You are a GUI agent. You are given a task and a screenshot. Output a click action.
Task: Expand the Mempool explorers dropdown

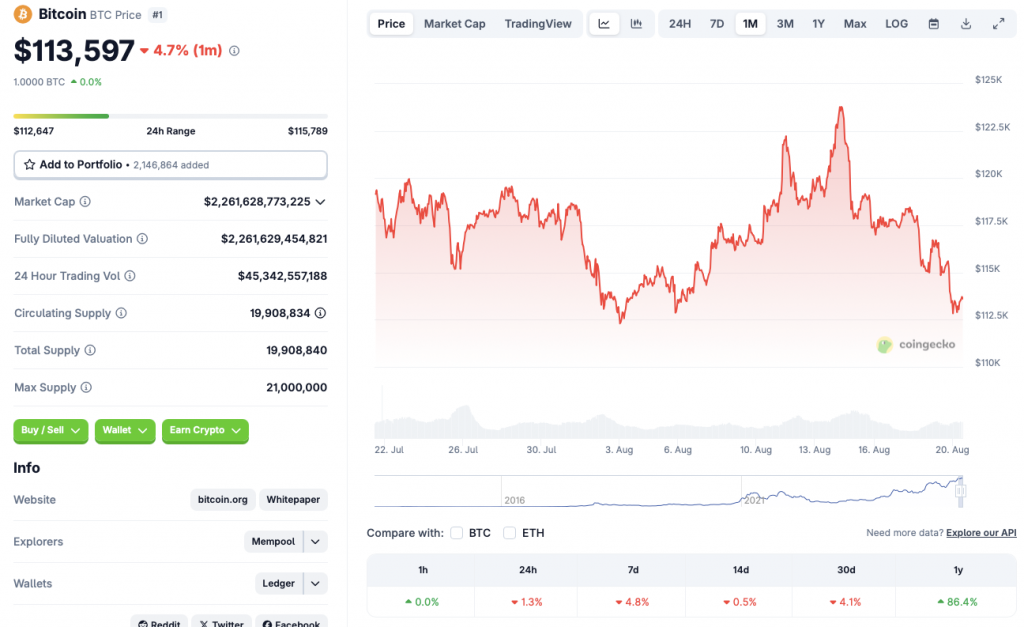pyautogui.click(x=316, y=541)
